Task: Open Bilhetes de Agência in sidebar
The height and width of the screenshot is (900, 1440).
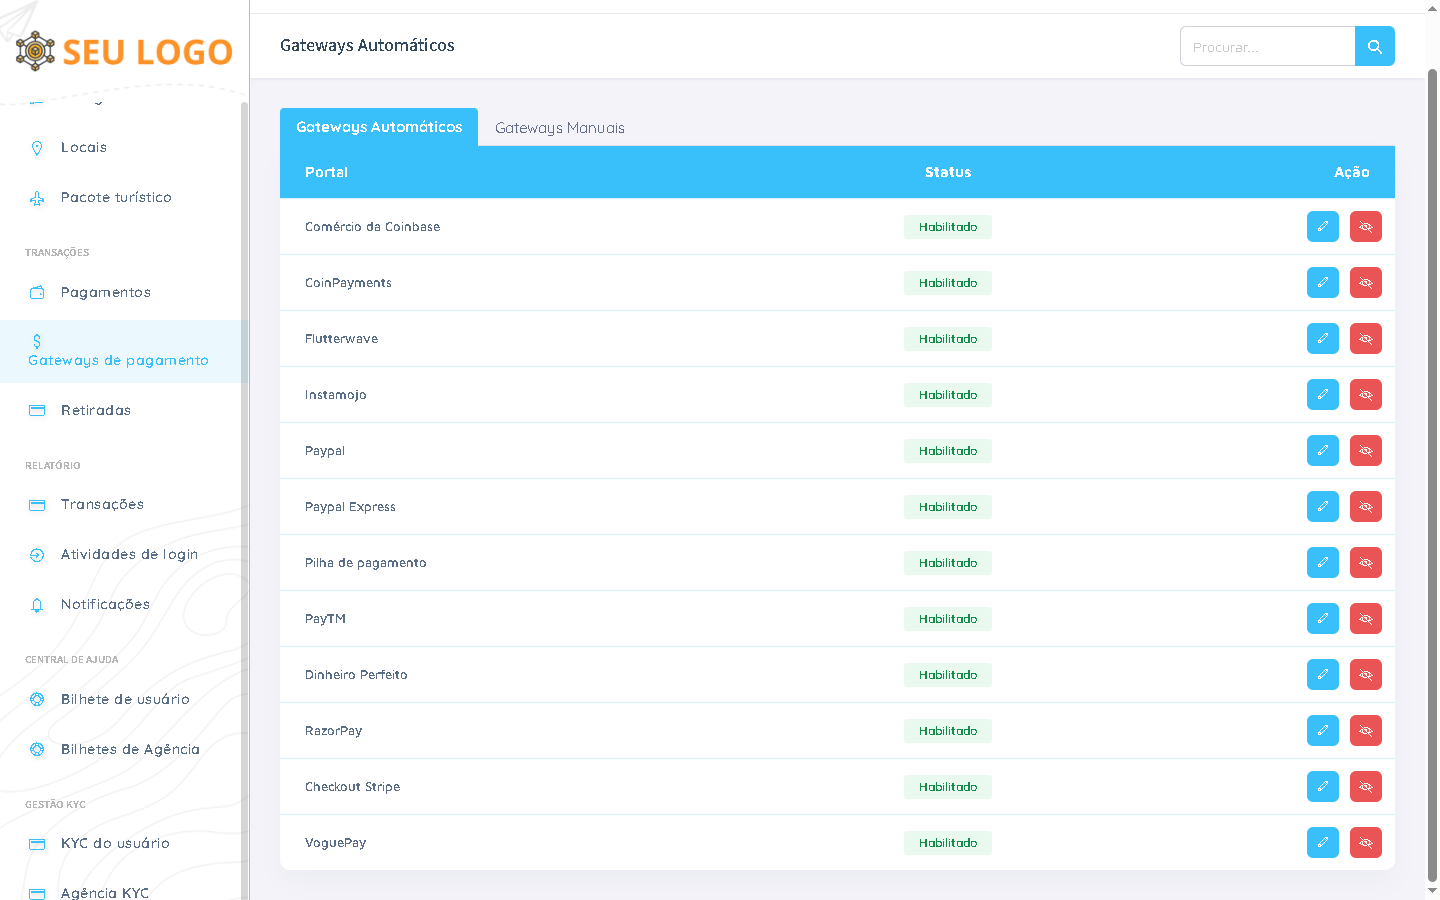Action: (x=130, y=749)
